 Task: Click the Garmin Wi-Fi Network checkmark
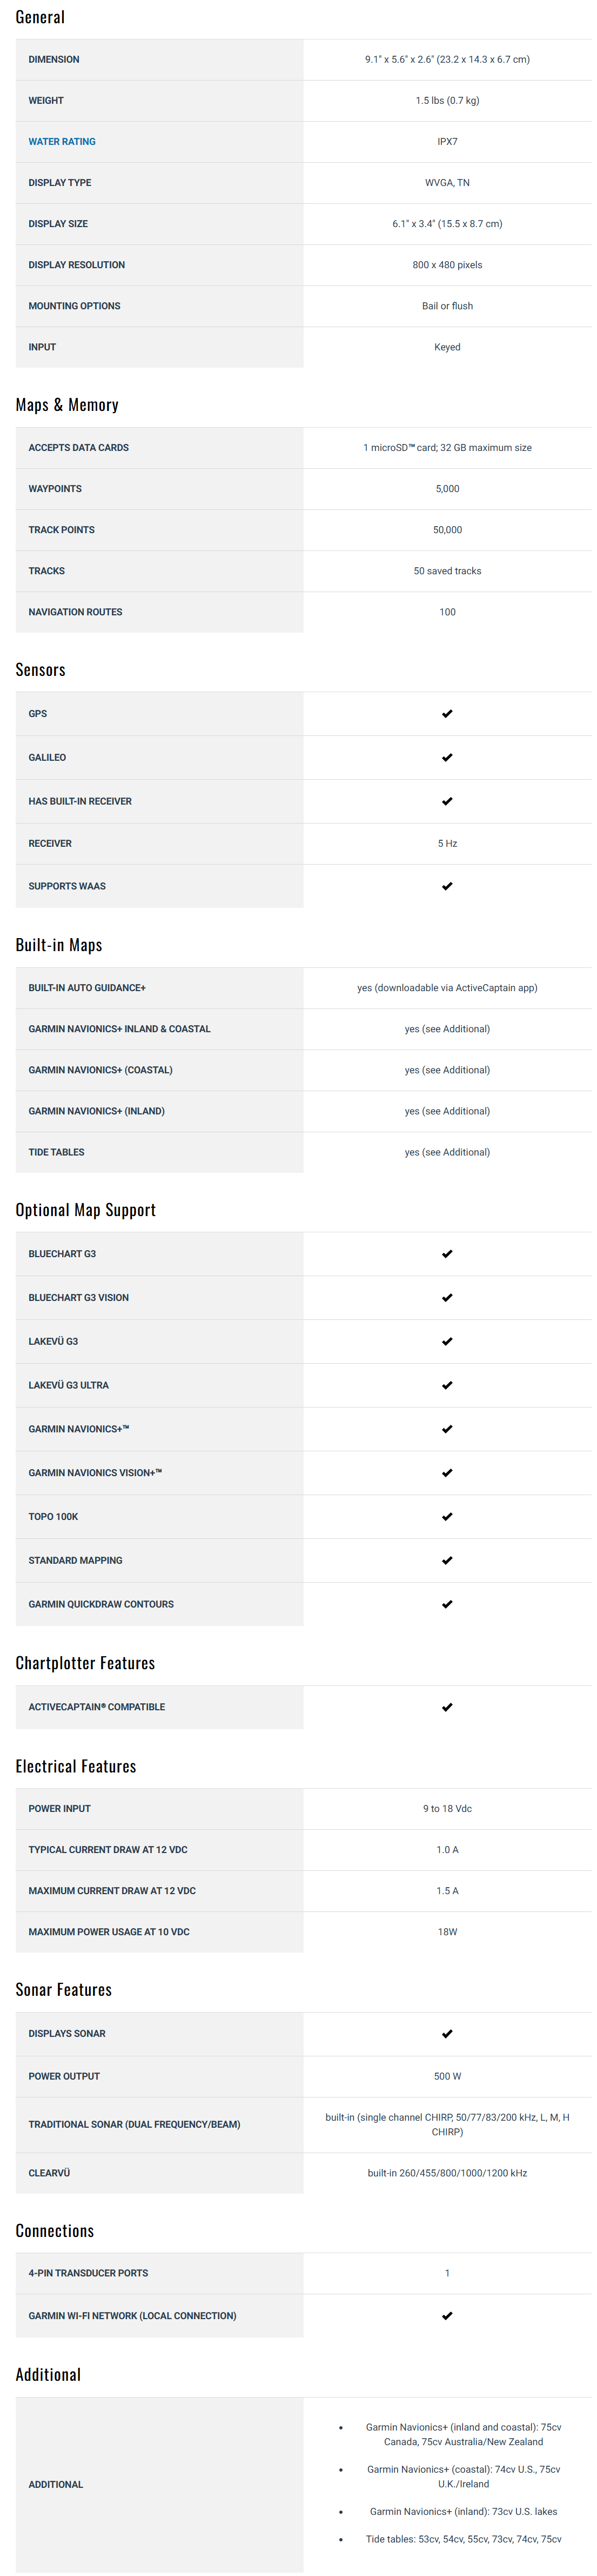click(447, 2316)
